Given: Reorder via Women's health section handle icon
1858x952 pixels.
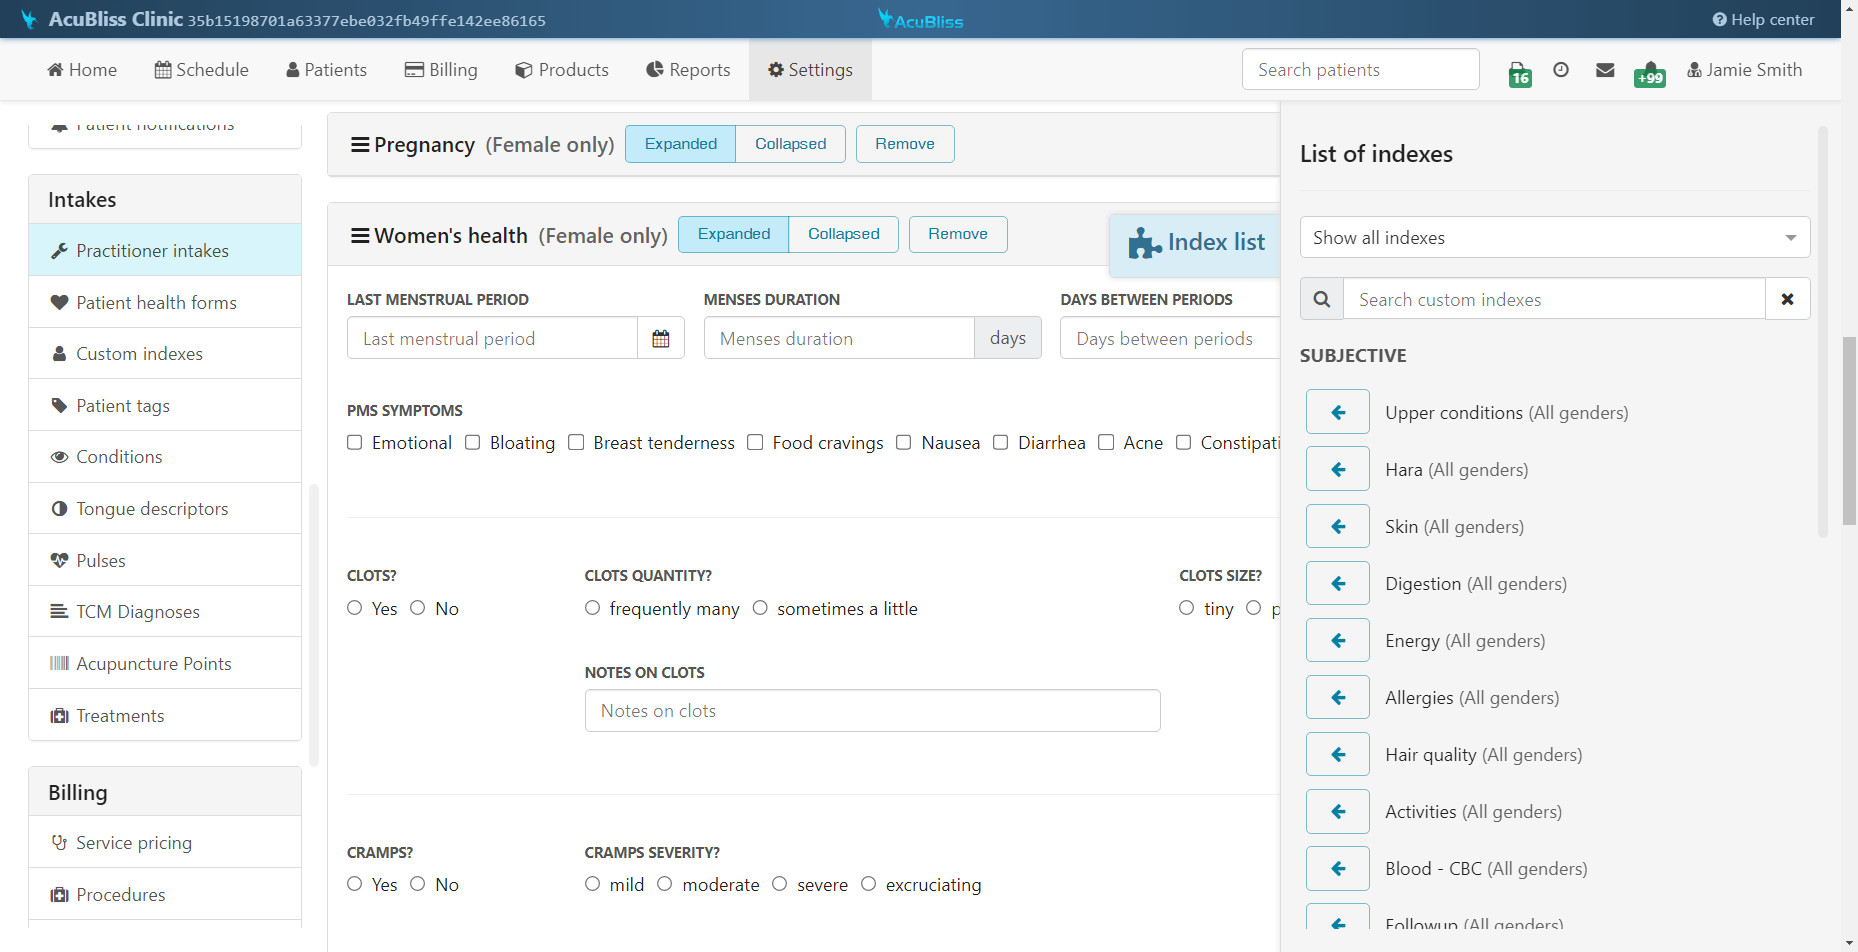Looking at the screenshot, I should pos(360,236).
